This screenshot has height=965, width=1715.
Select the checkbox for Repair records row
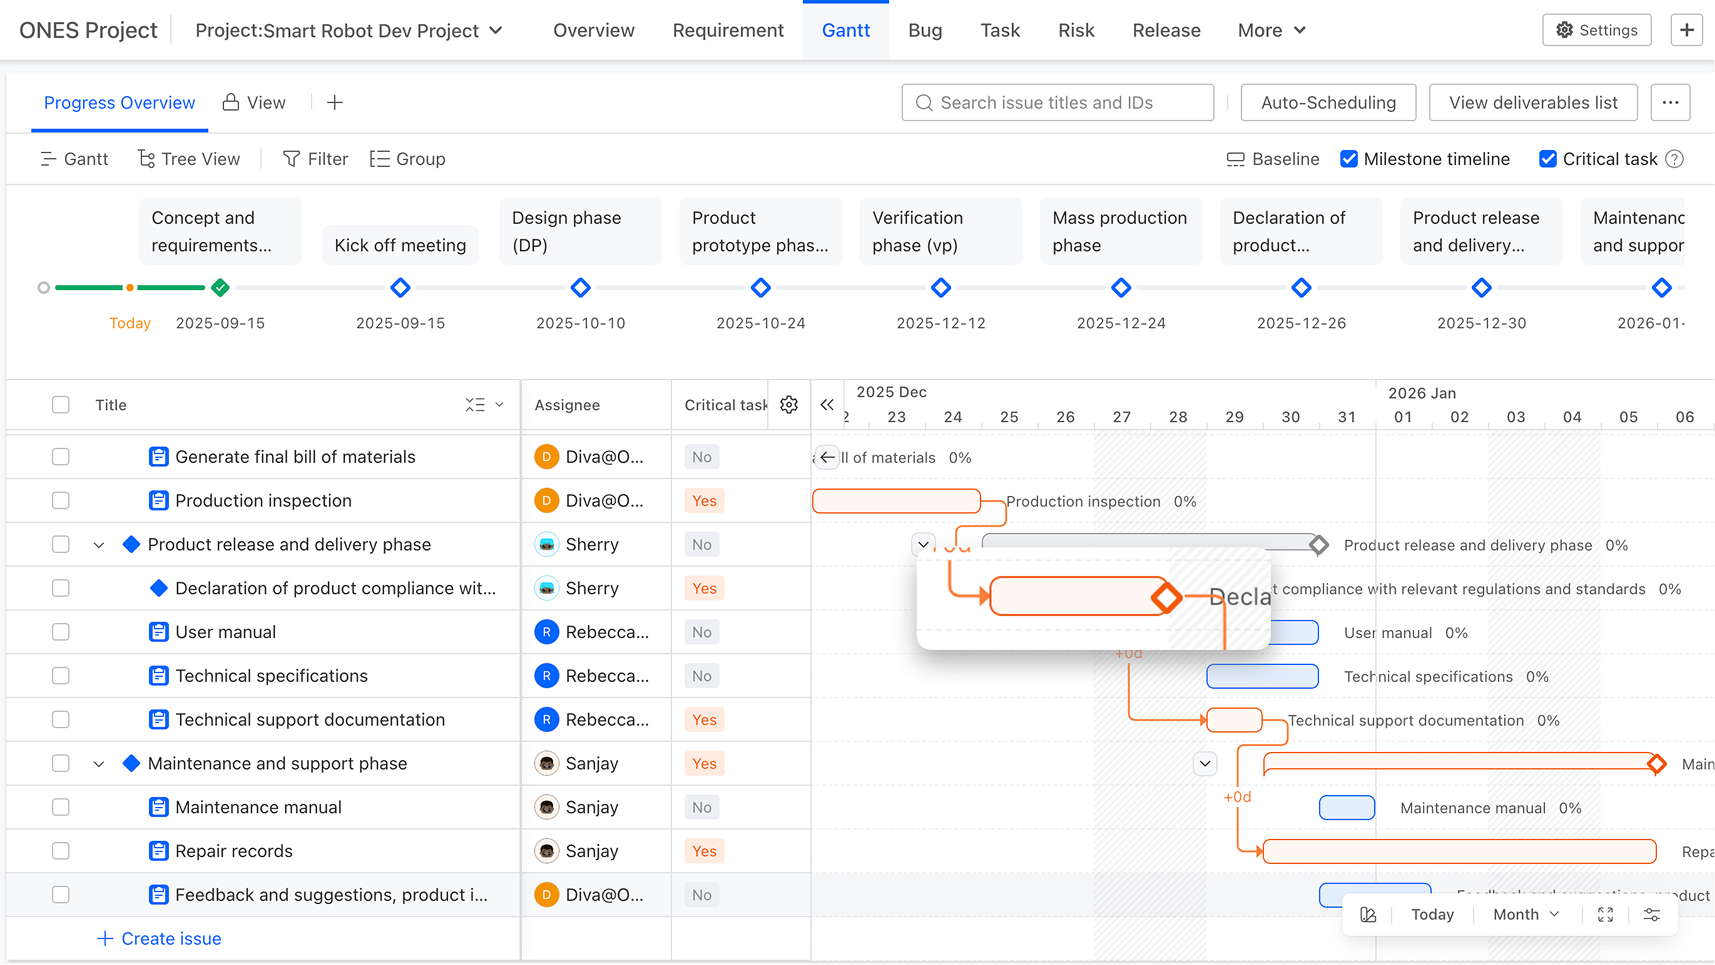click(61, 850)
